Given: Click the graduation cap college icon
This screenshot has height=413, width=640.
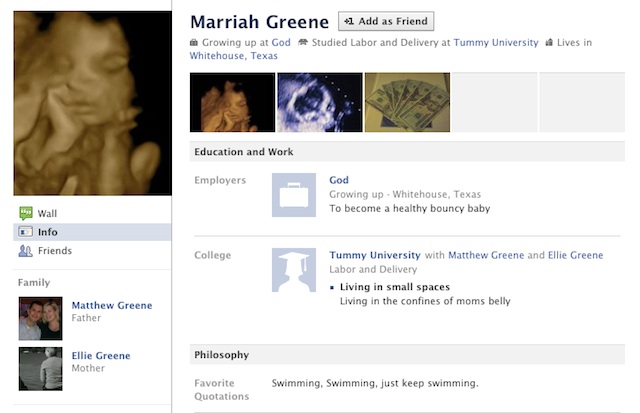Looking at the screenshot, I should [x=294, y=270].
